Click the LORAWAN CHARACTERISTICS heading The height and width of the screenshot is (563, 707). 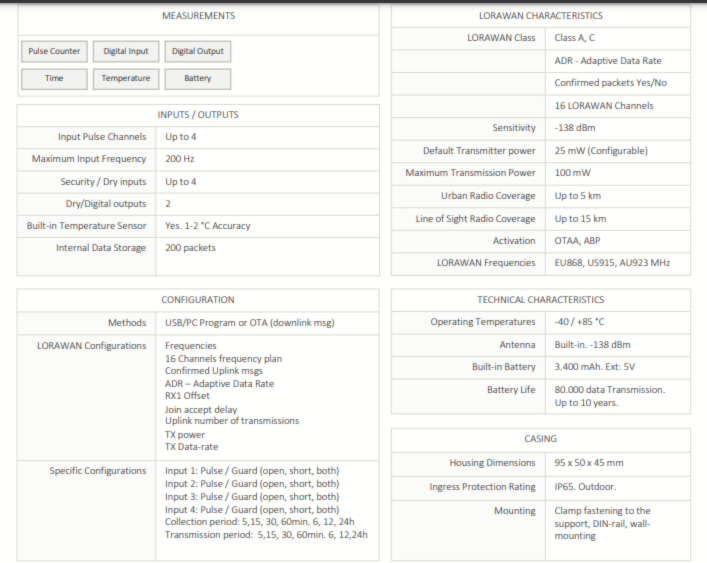541,16
